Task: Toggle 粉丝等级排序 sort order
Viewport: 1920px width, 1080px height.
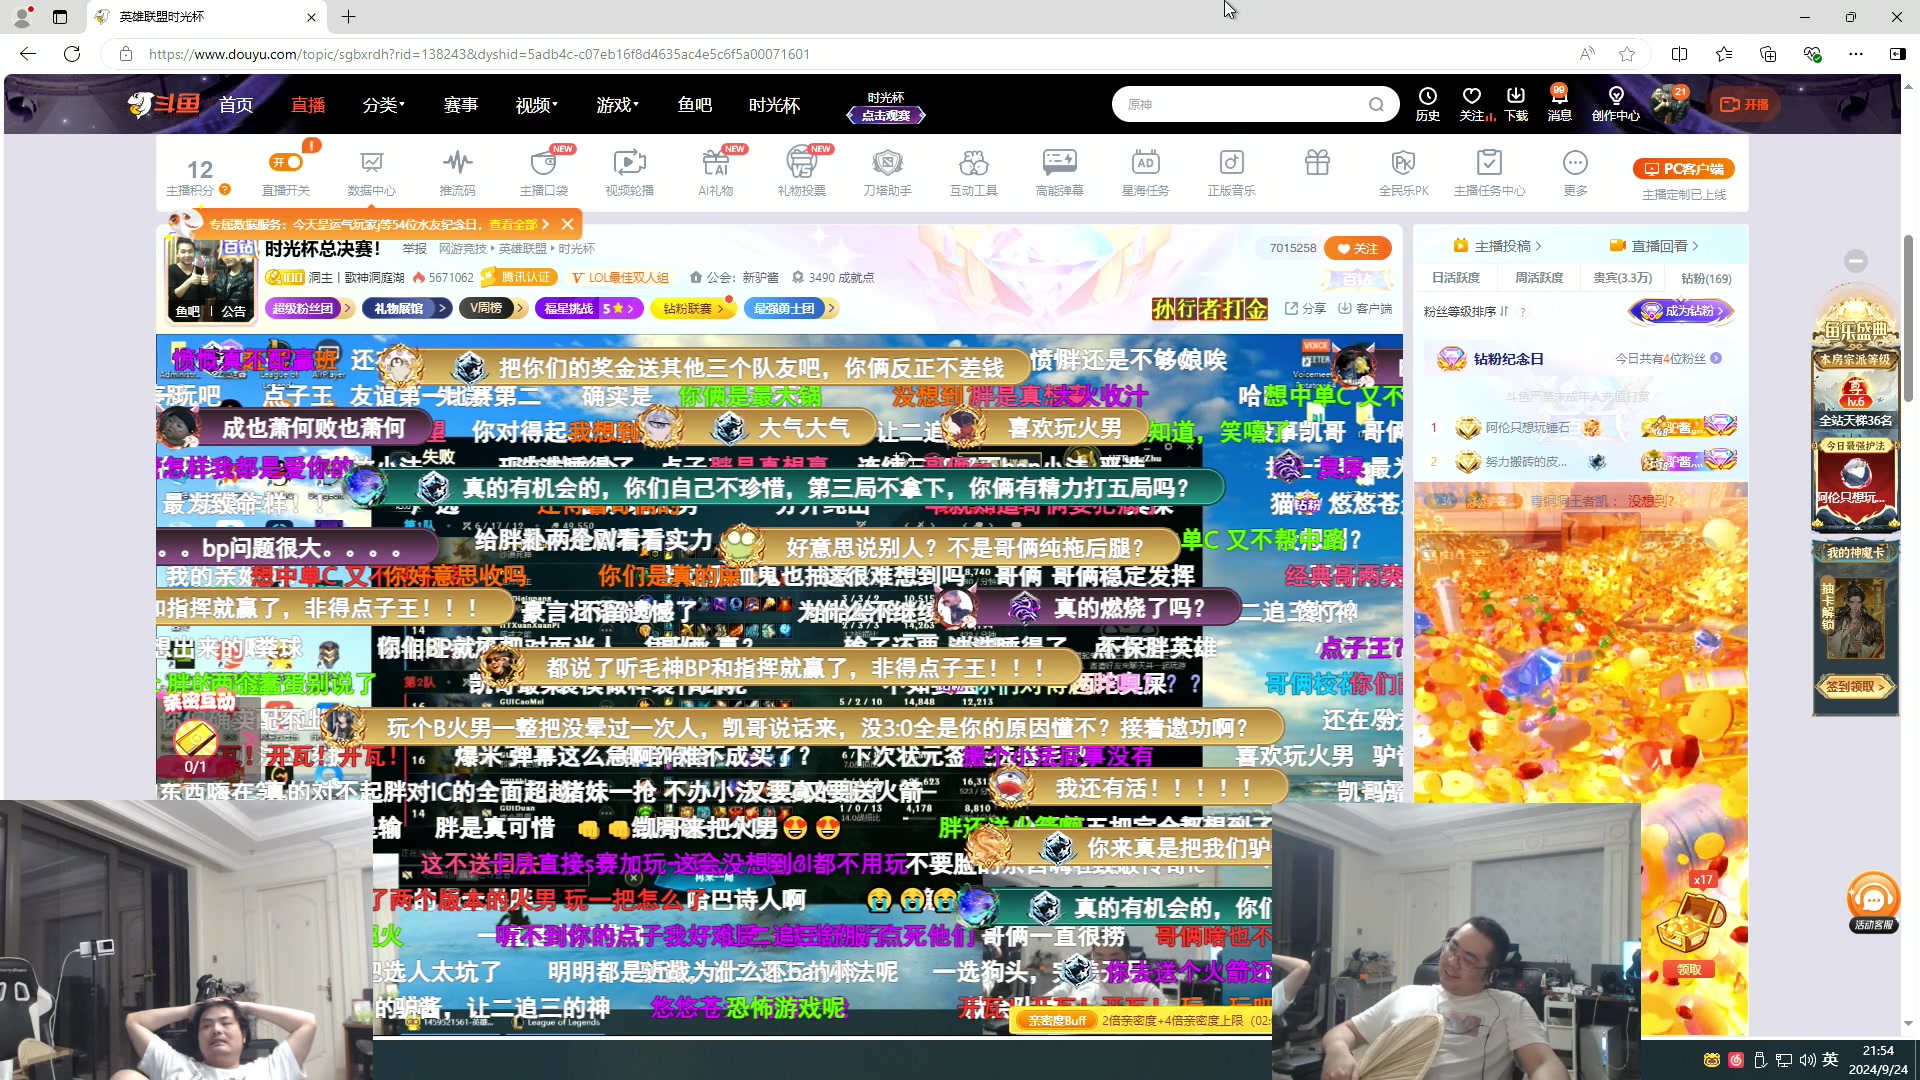Action: tap(1466, 311)
